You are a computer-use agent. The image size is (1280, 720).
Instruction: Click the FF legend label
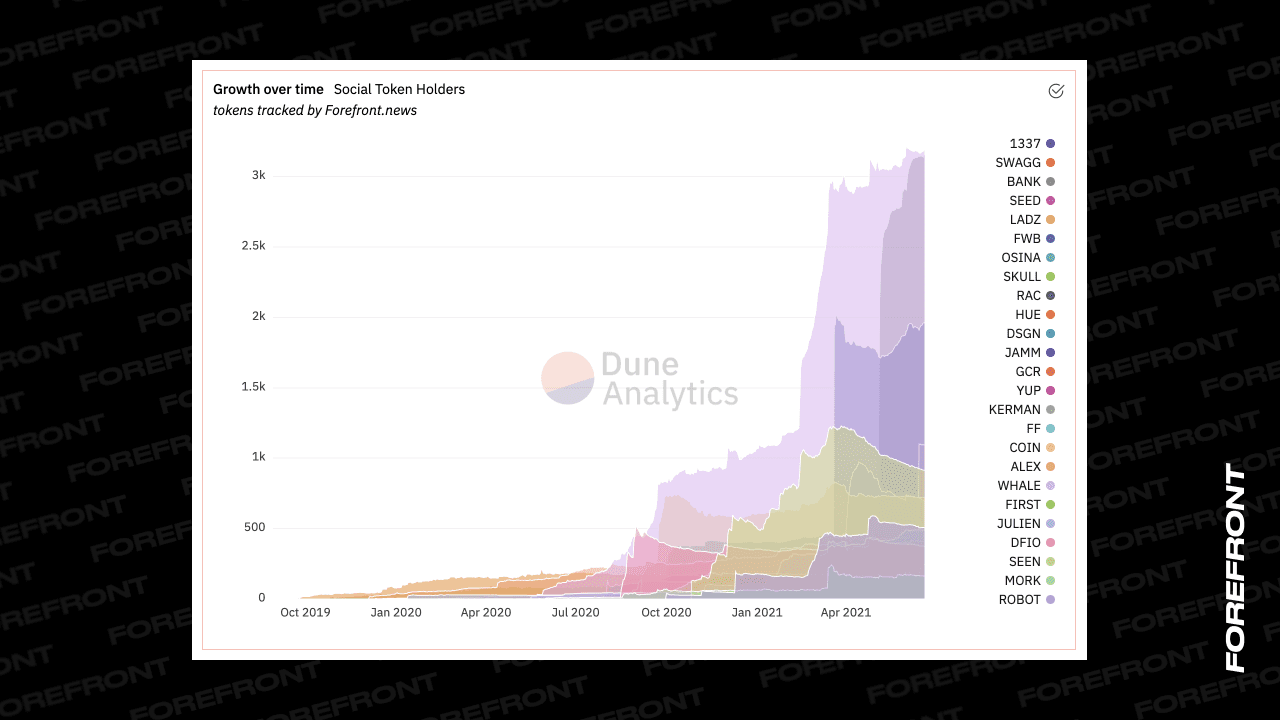(x=1034, y=429)
